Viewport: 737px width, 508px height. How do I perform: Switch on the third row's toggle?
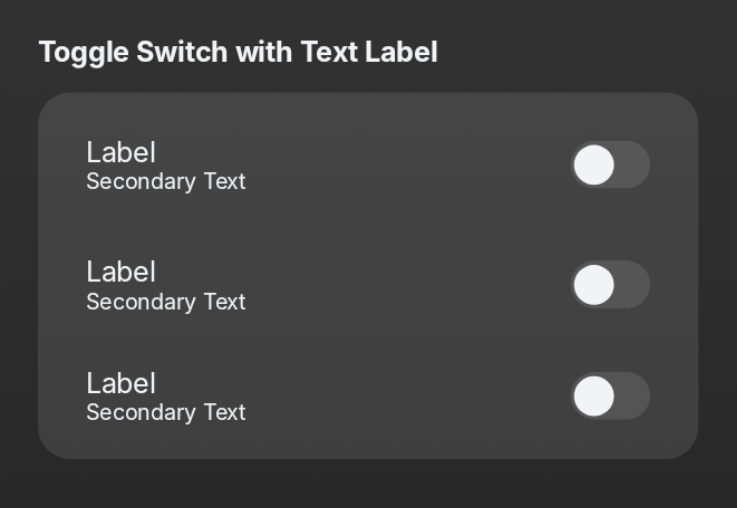coord(610,396)
